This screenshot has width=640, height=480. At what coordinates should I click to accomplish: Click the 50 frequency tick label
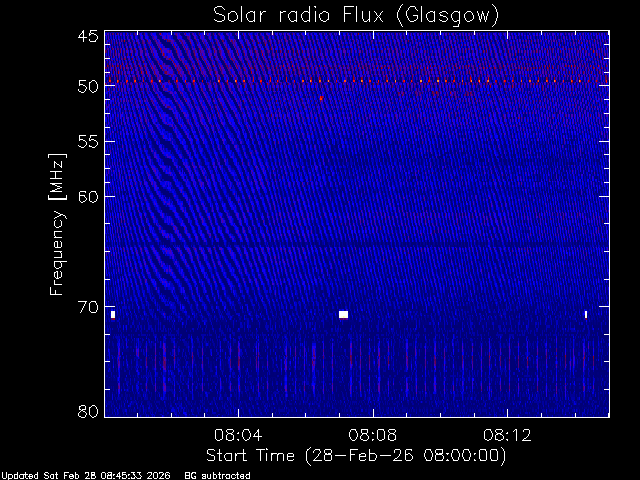click(x=88, y=87)
